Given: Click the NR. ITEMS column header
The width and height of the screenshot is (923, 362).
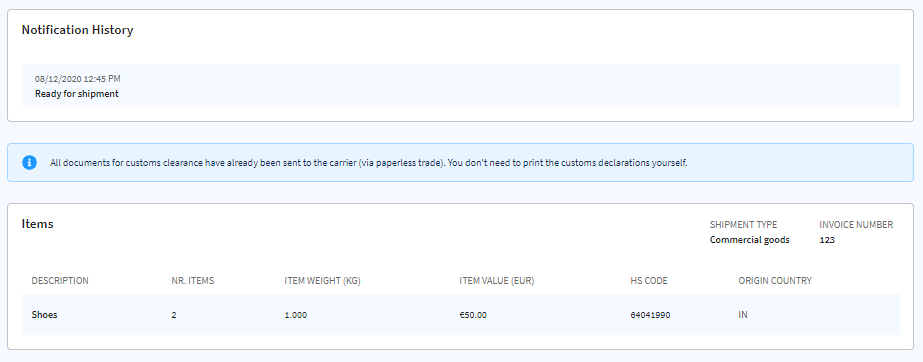Looking at the screenshot, I should 192,281.
